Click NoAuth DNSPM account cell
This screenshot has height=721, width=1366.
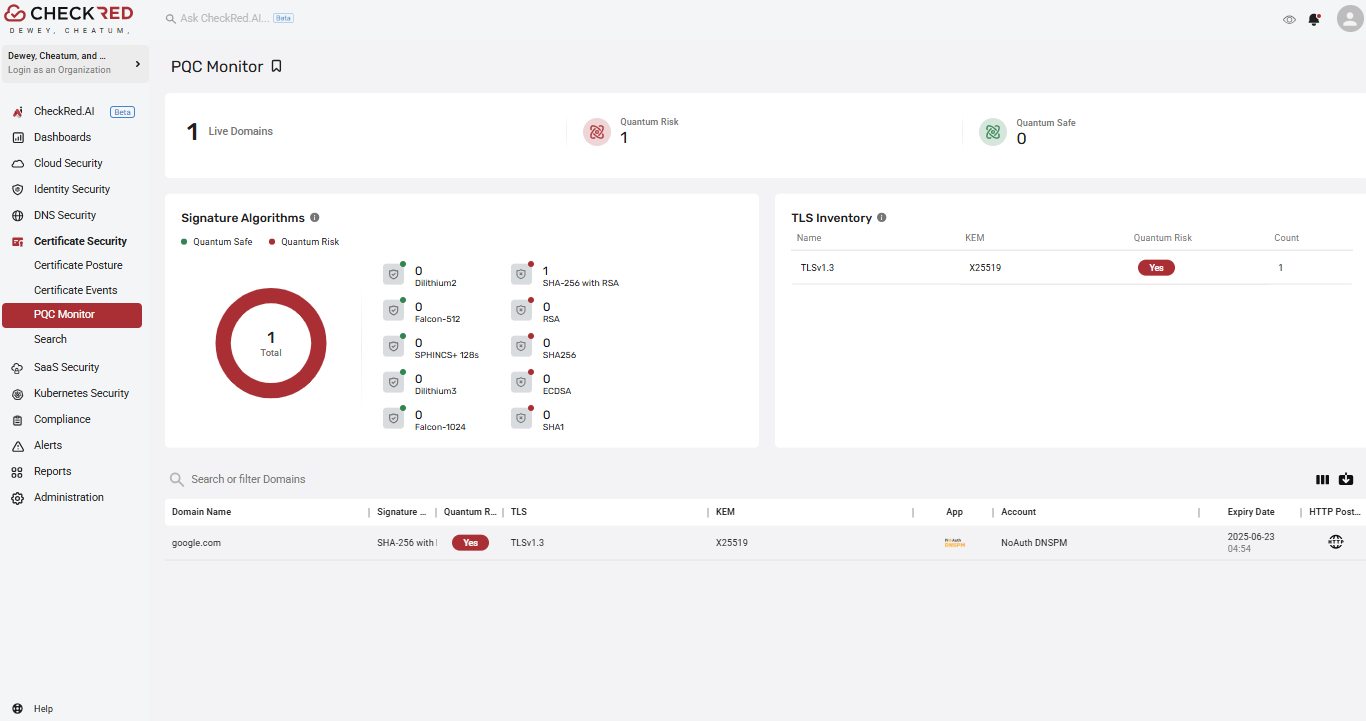(x=1034, y=543)
